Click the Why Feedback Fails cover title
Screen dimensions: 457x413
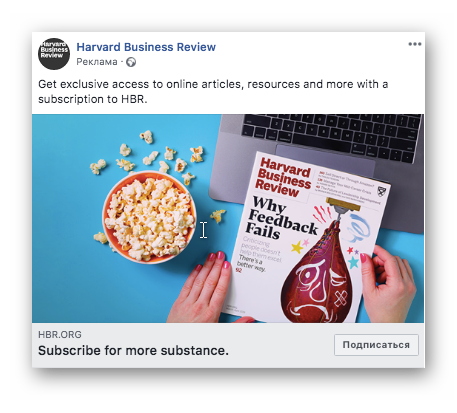click(x=281, y=218)
